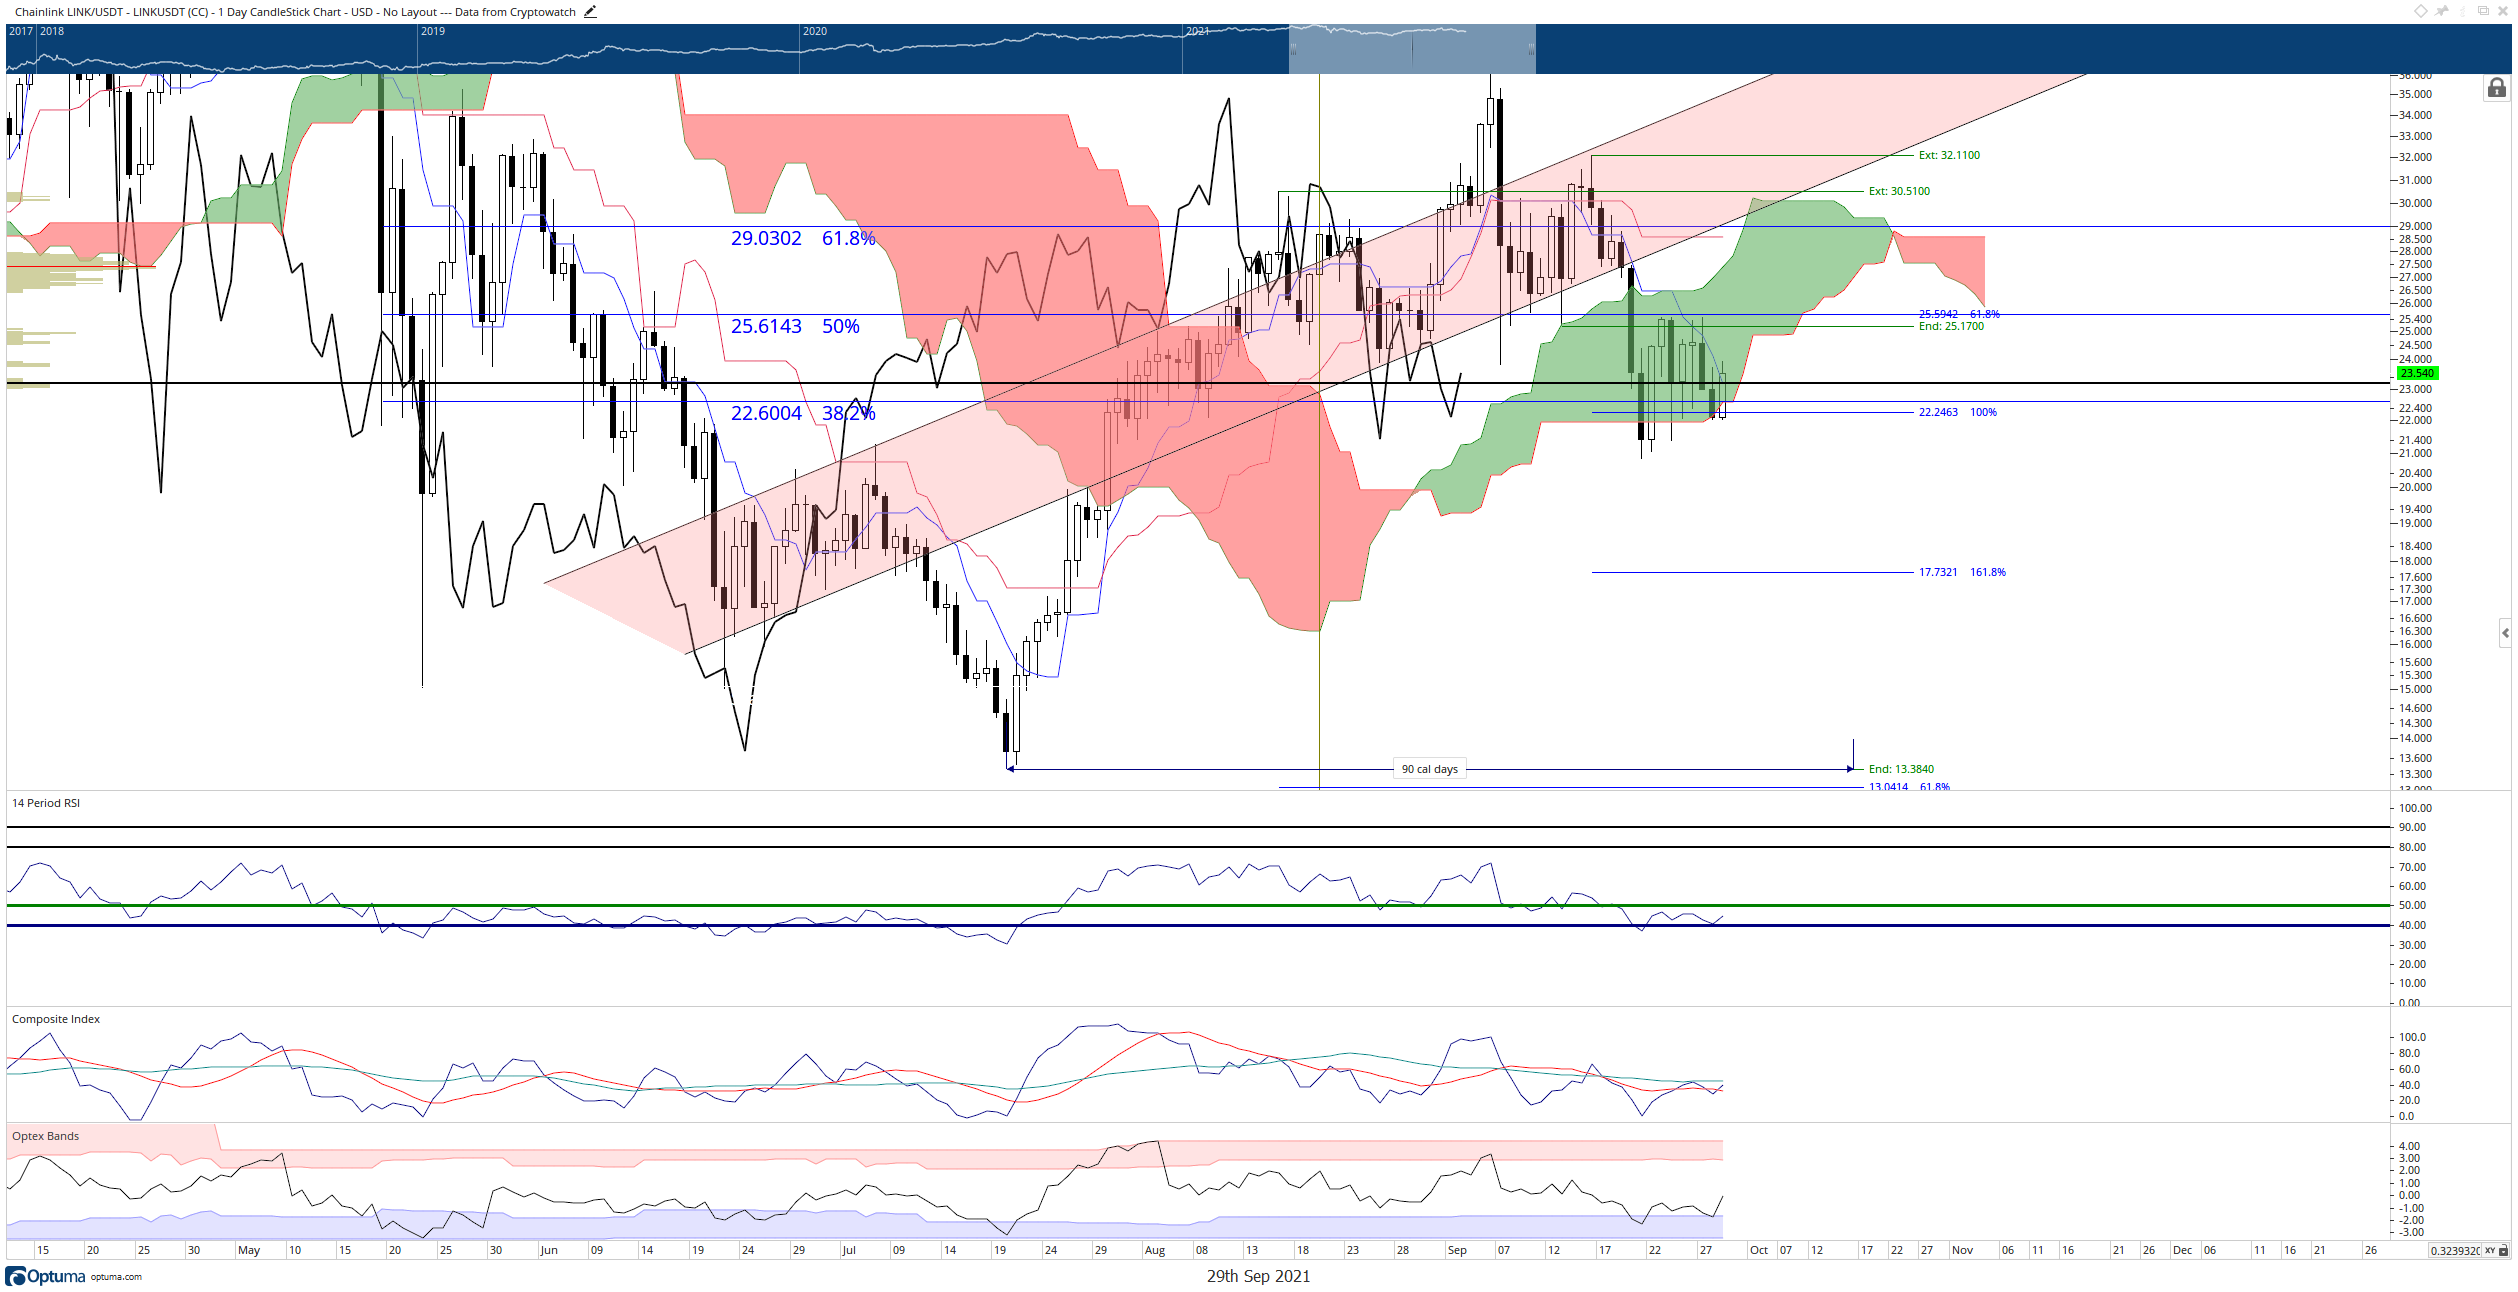2518x1292 pixels.
Task: Click the 'Oct' label on the date axis
Action: click(x=1759, y=1250)
